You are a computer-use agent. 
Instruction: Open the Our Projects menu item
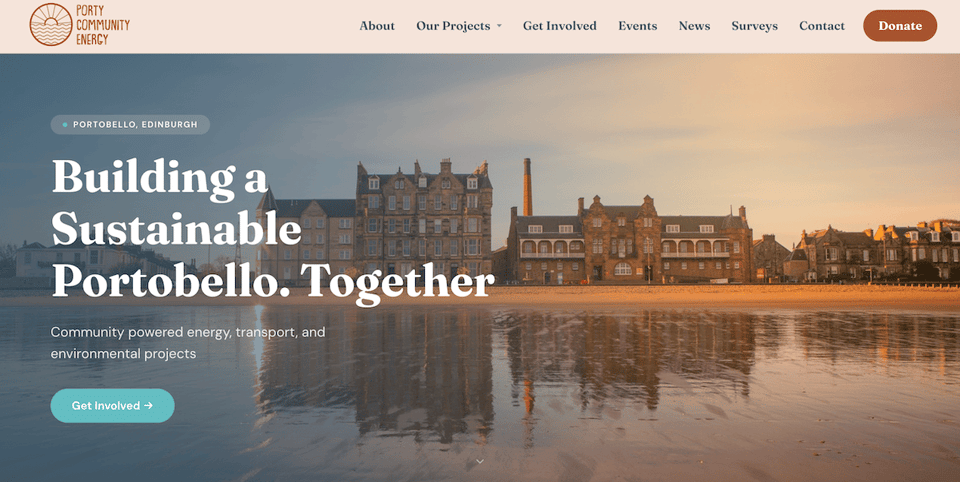pyautogui.click(x=453, y=26)
